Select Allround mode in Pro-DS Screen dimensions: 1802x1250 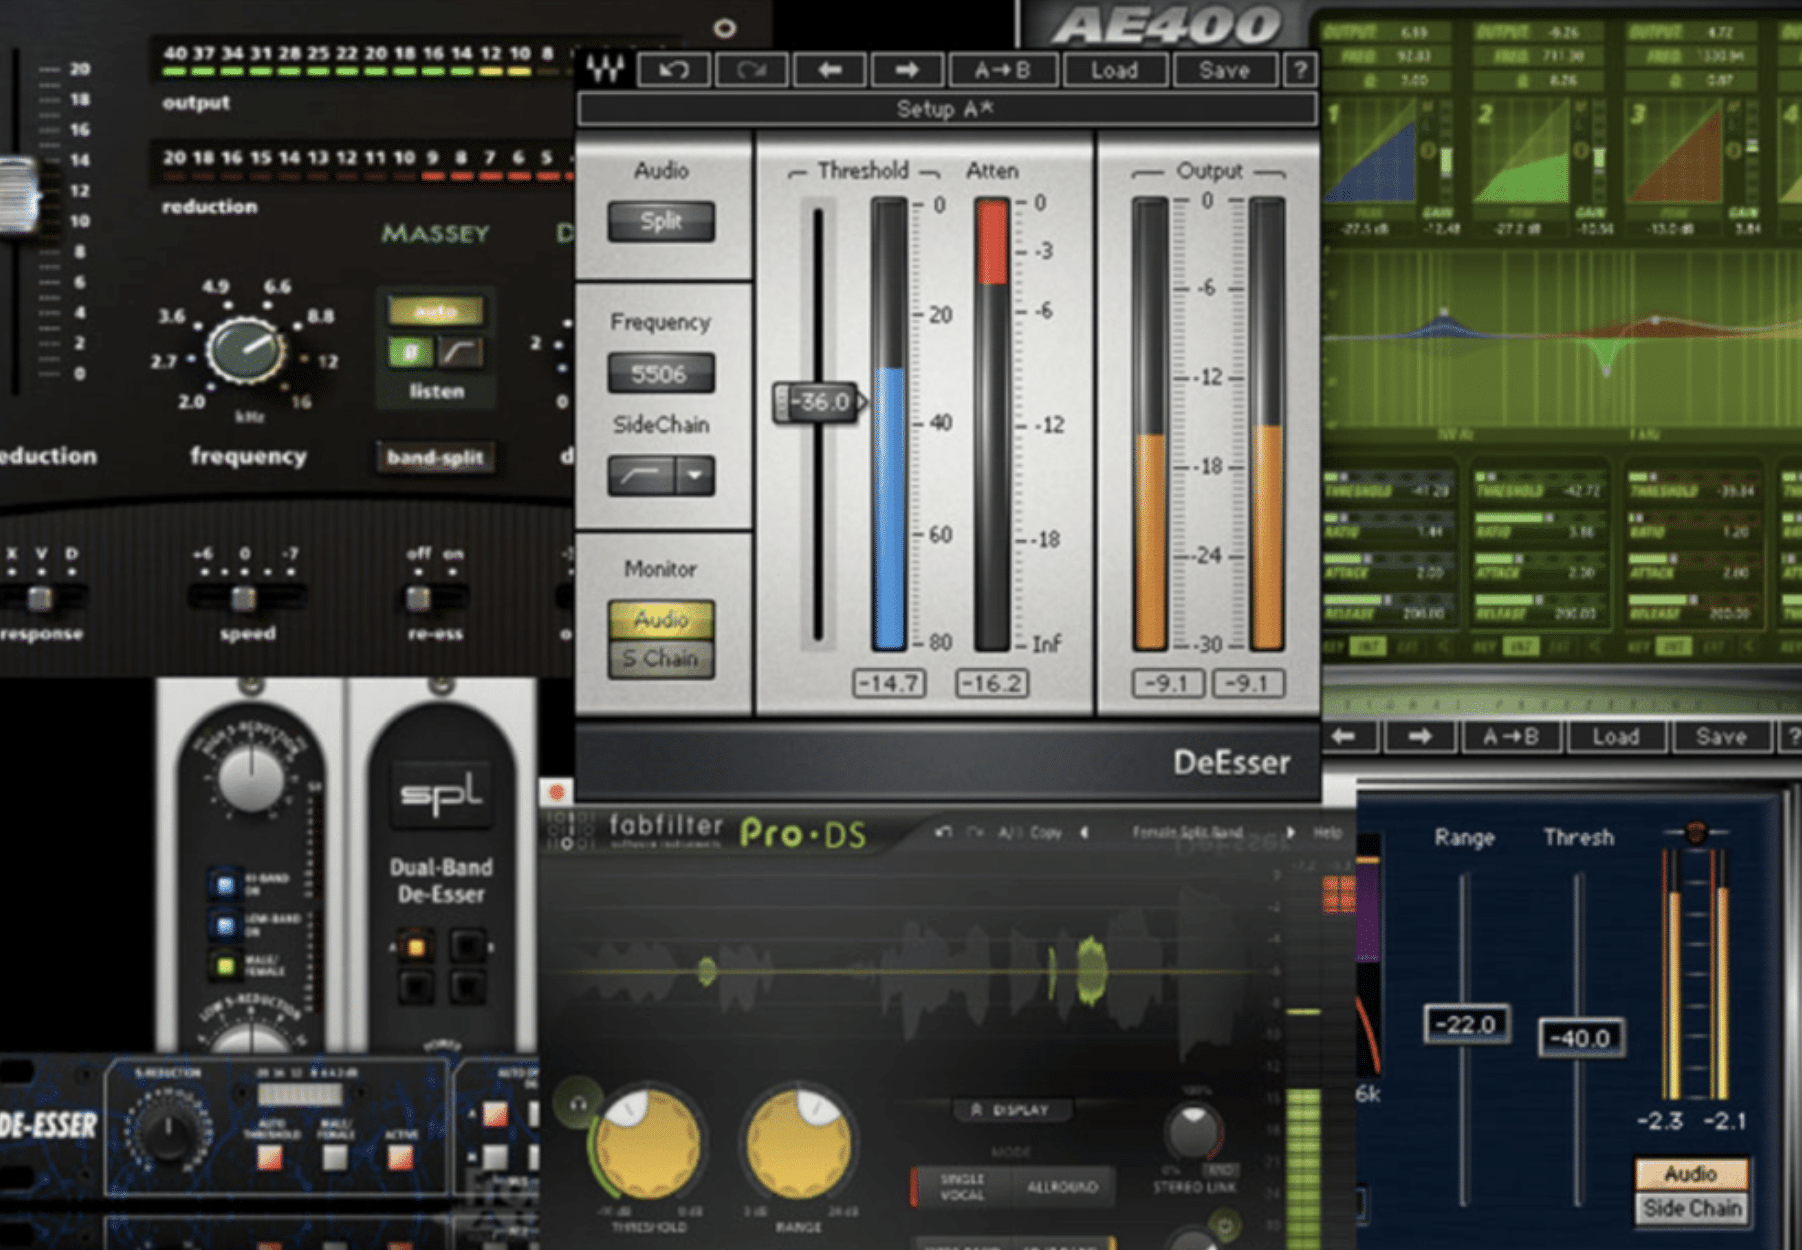point(1063,1187)
